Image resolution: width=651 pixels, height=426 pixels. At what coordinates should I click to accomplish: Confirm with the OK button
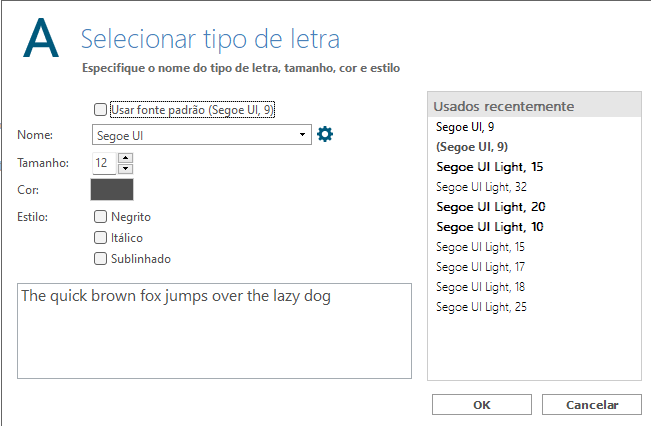point(482,404)
